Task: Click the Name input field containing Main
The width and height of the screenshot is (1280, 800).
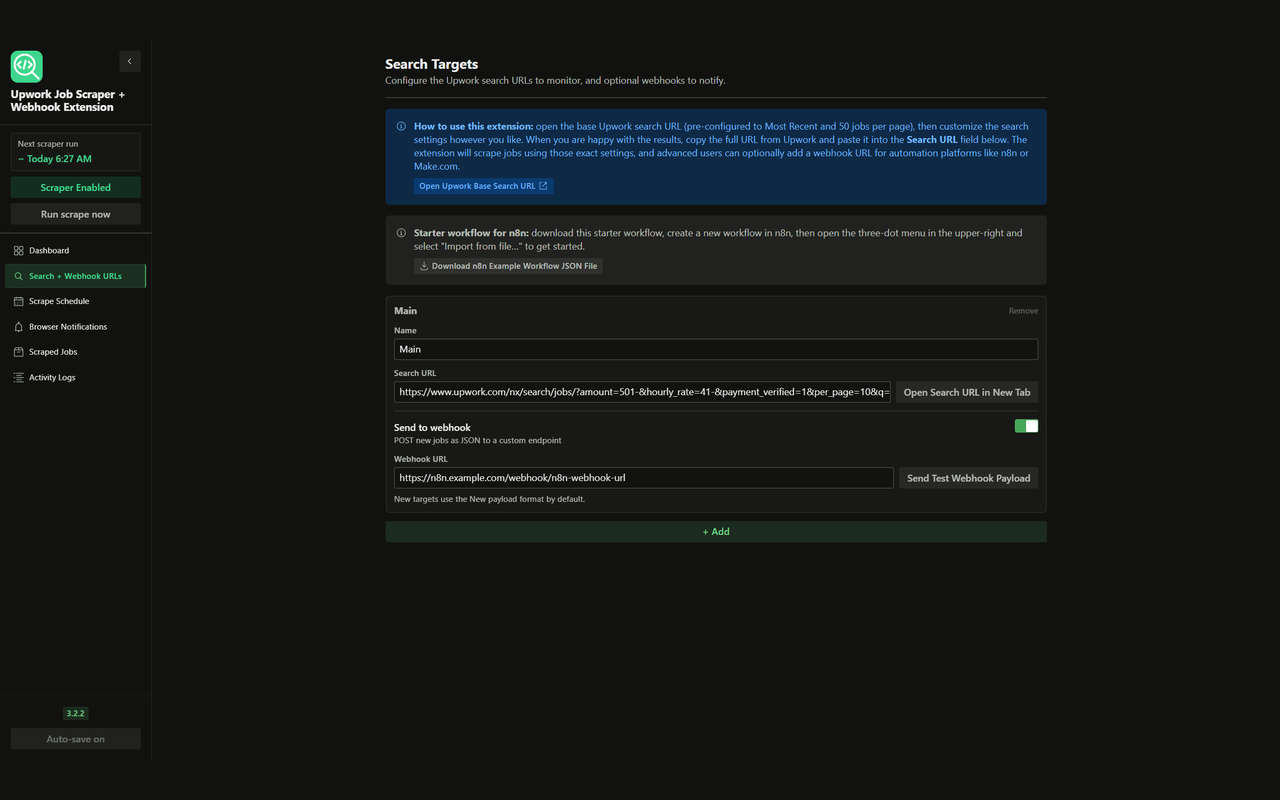Action: (716, 349)
